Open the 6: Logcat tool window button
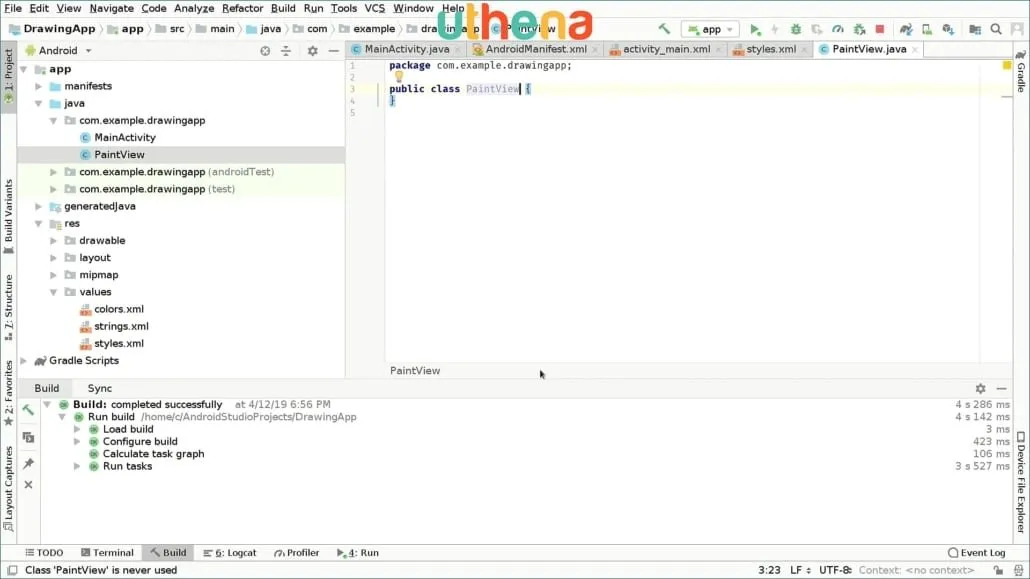The height and width of the screenshot is (579, 1030). tap(230, 553)
